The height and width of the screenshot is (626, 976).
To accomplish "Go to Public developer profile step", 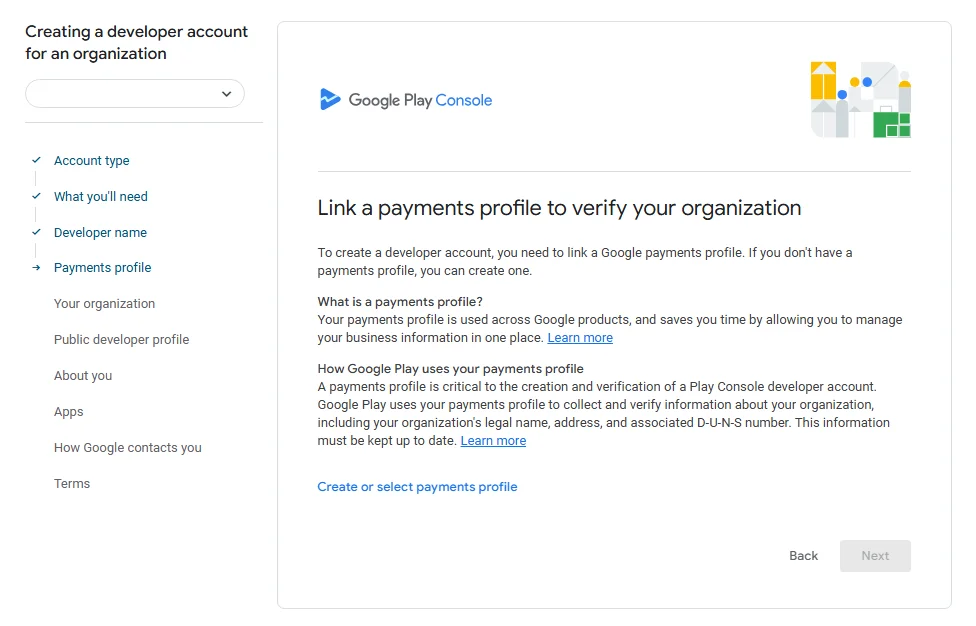I will [x=121, y=340].
